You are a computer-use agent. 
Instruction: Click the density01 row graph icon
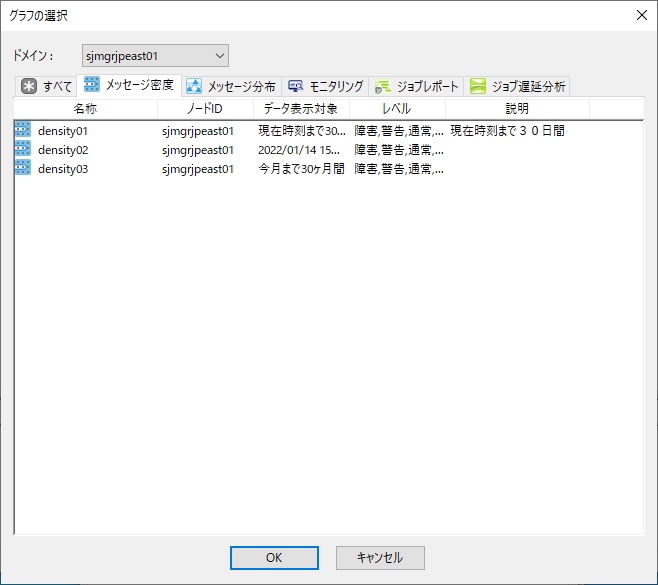pyautogui.click(x=23, y=130)
